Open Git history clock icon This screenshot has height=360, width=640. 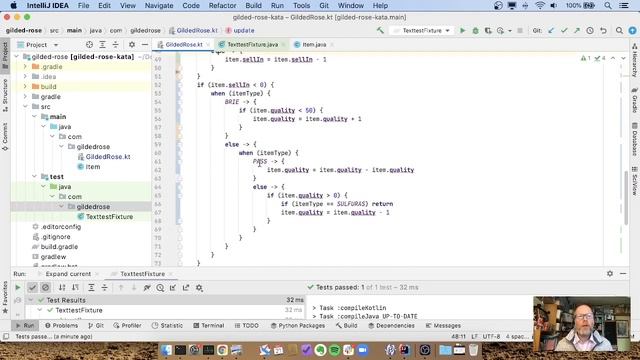(x=590, y=31)
